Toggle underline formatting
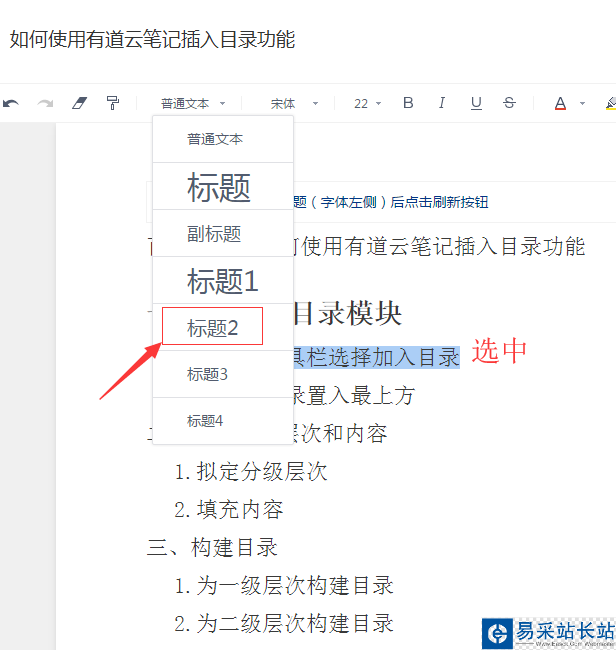Viewport: 616px width, 650px height. click(476, 103)
